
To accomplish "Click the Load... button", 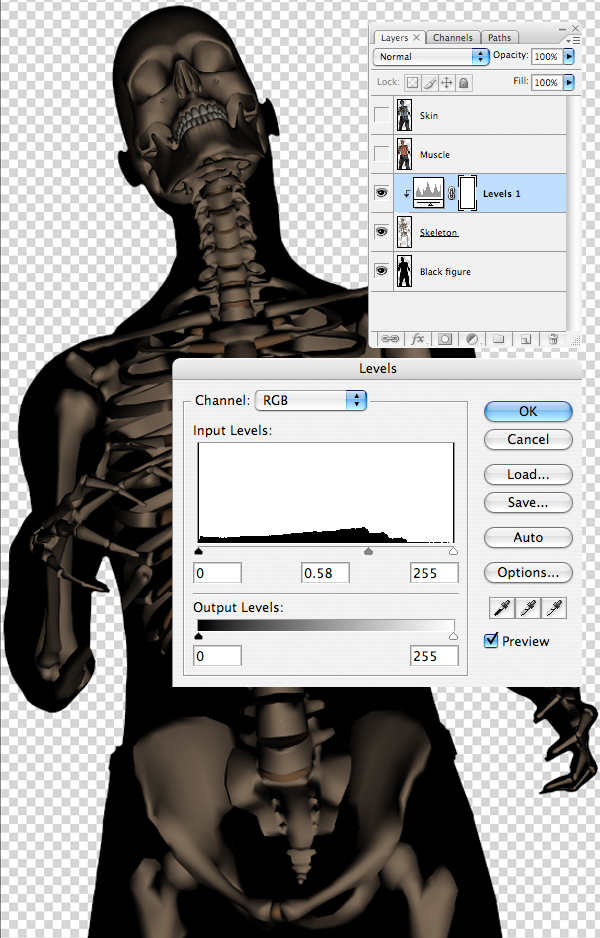I will click(x=528, y=474).
